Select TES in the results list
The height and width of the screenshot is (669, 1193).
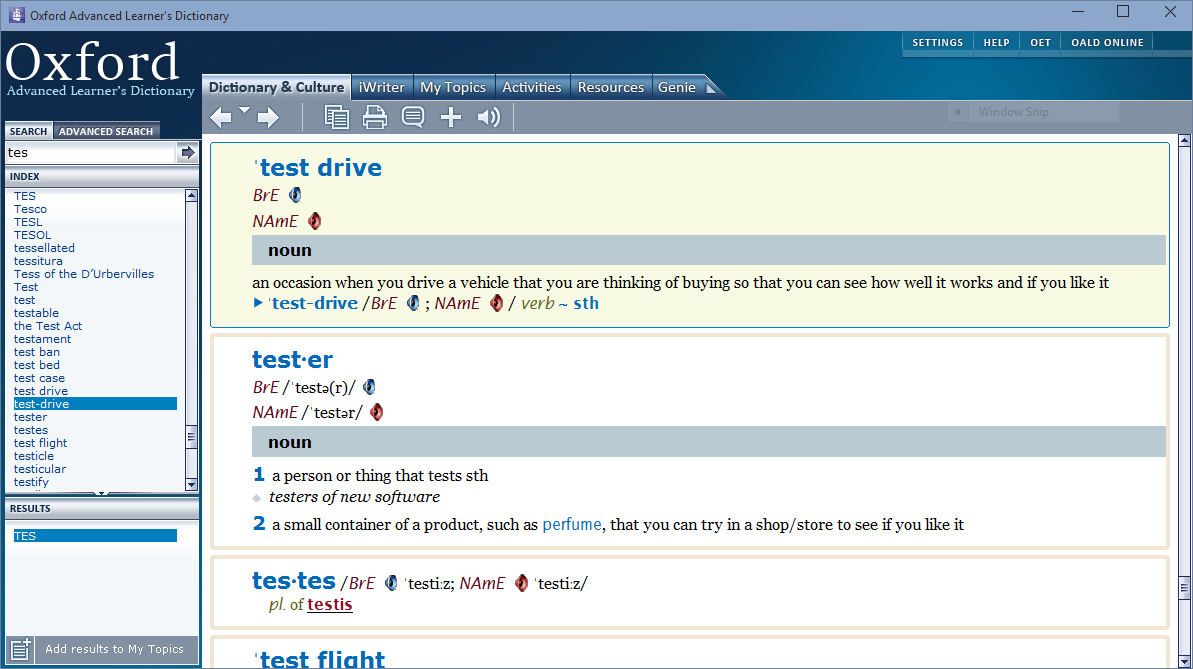[95, 536]
